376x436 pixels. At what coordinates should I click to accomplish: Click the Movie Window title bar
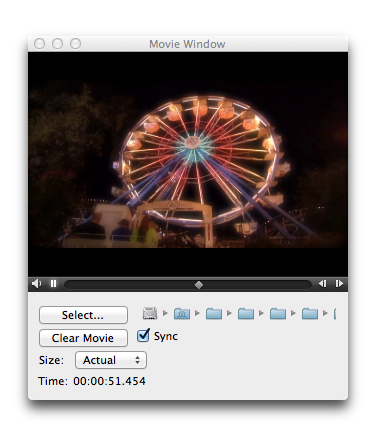[x=188, y=44]
